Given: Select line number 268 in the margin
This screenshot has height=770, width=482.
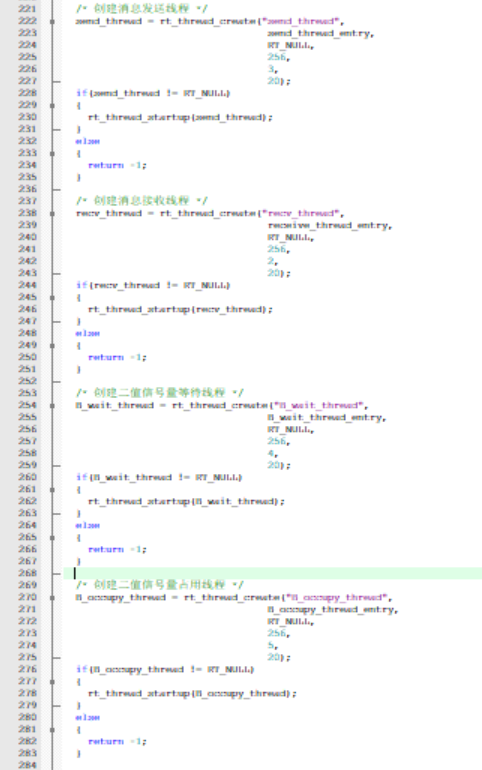Looking at the screenshot, I should 27,573.
